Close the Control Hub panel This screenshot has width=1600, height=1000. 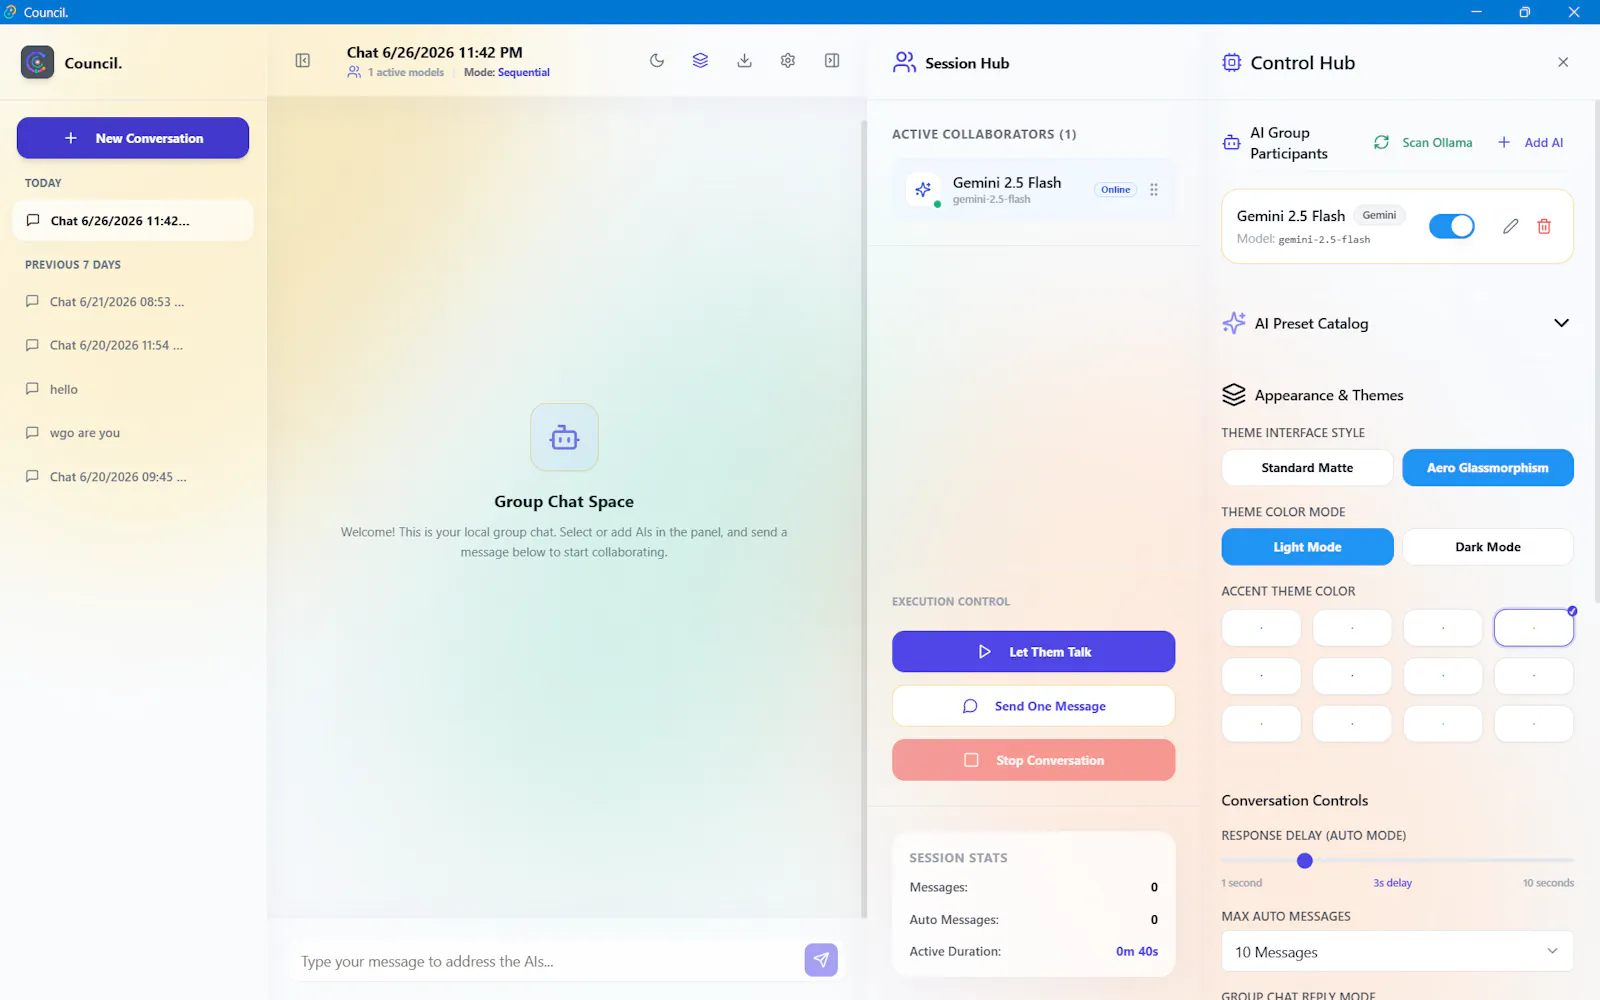pyautogui.click(x=1563, y=62)
